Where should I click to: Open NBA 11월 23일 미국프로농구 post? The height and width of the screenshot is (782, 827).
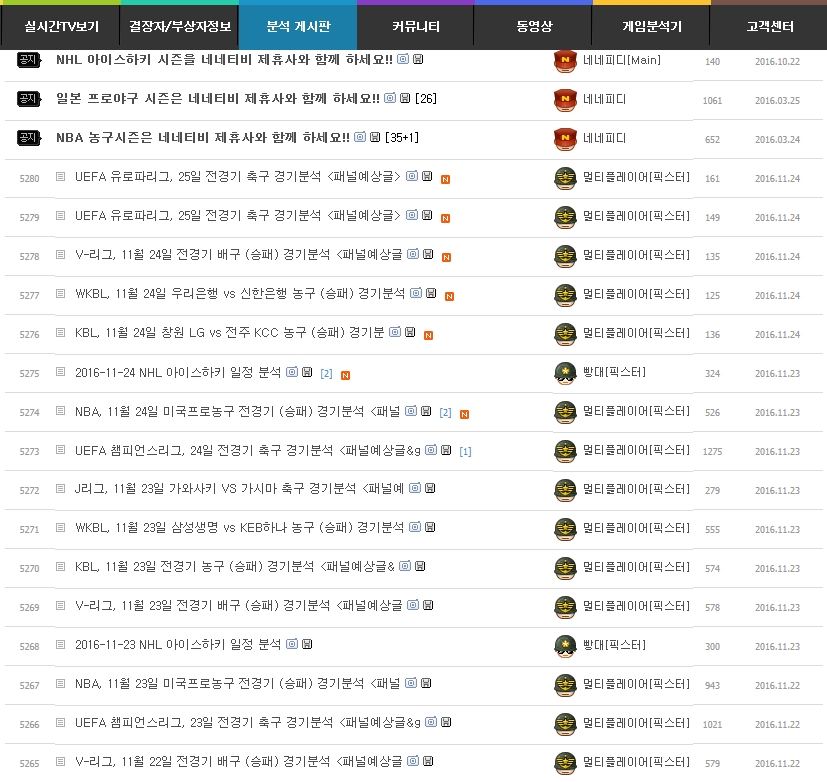click(237, 684)
